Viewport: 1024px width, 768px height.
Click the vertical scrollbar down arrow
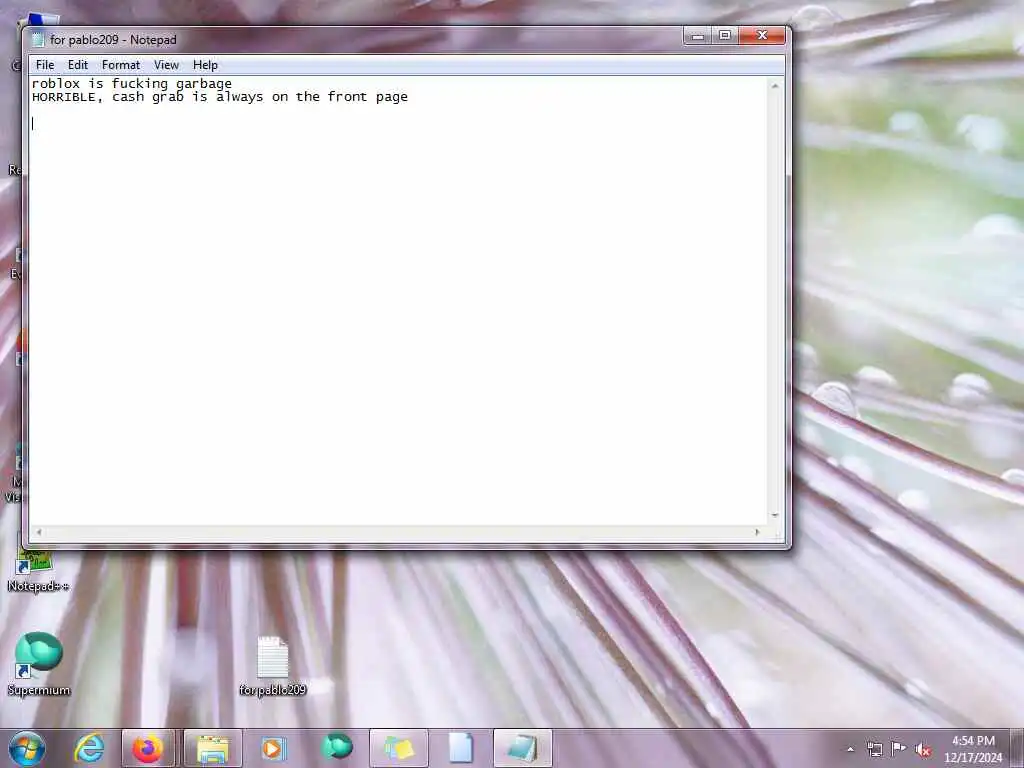[x=775, y=515]
